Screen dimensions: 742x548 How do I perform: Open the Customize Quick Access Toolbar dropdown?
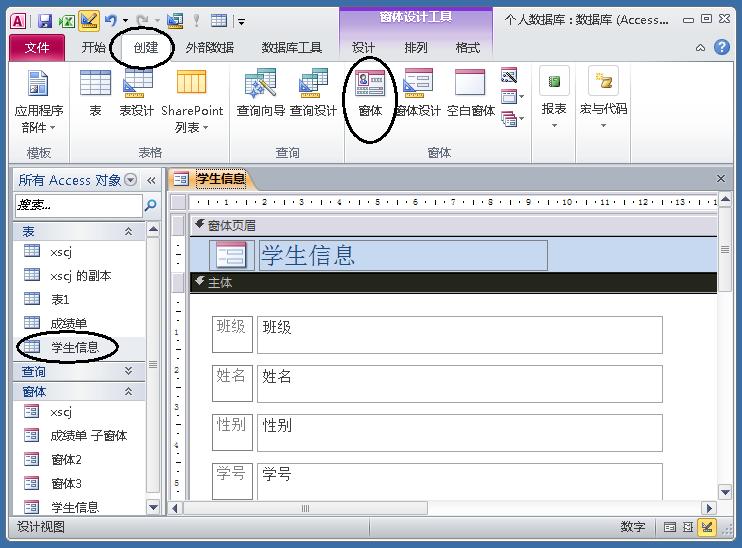tap(241, 21)
